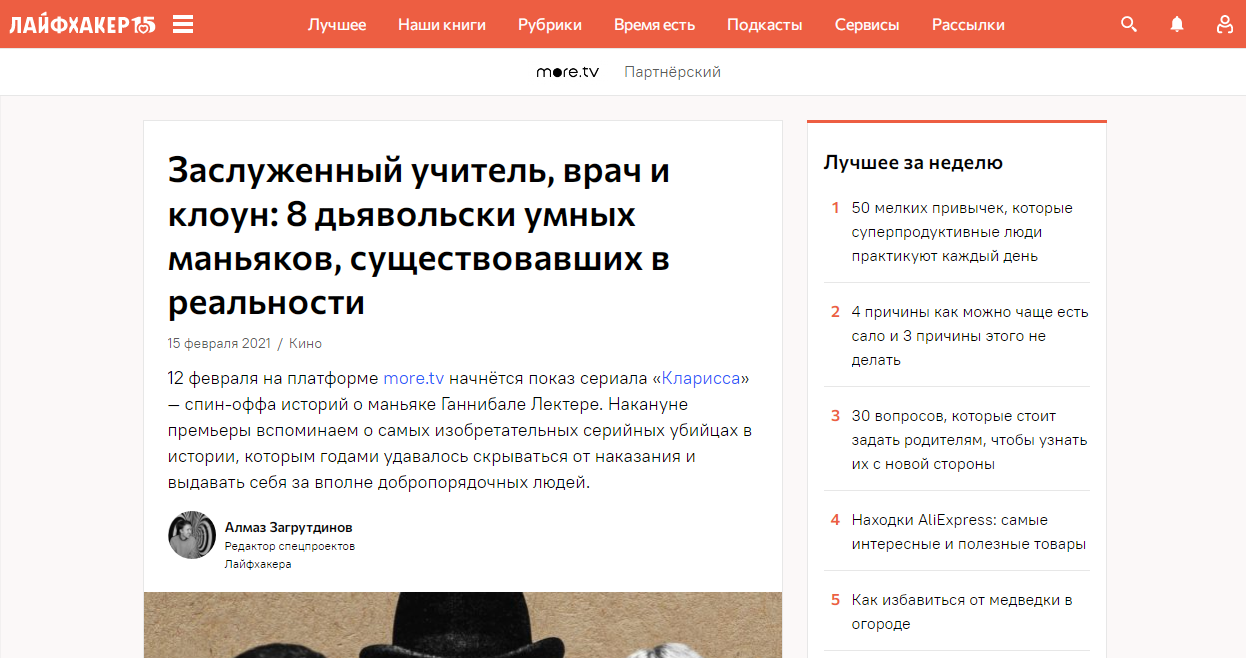Open the Кино category link
The width and height of the screenshot is (1246, 658).
pyautogui.click(x=305, y=343)
